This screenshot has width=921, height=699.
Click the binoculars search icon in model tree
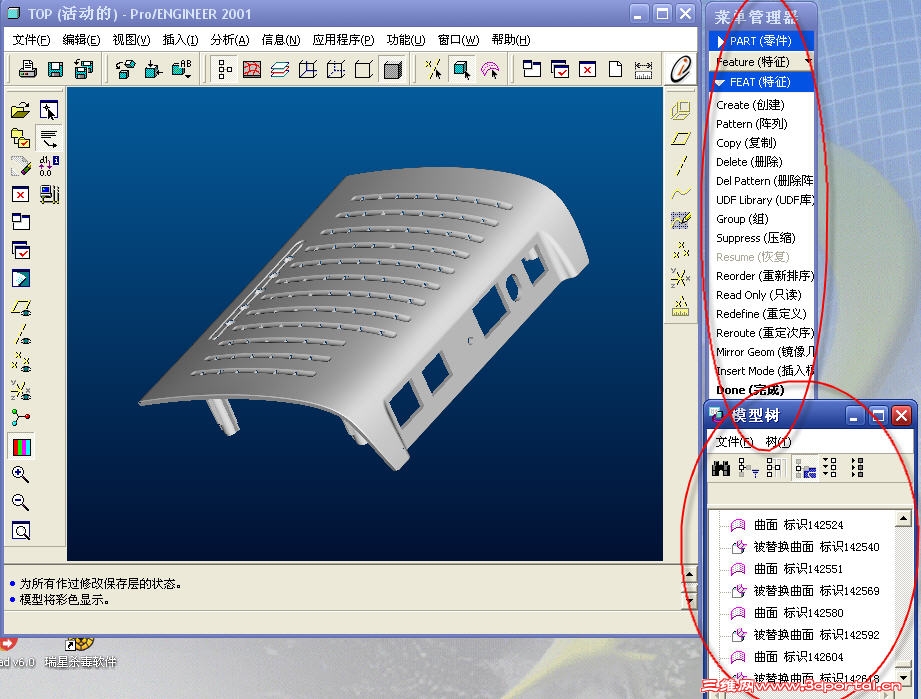(721, 468)
